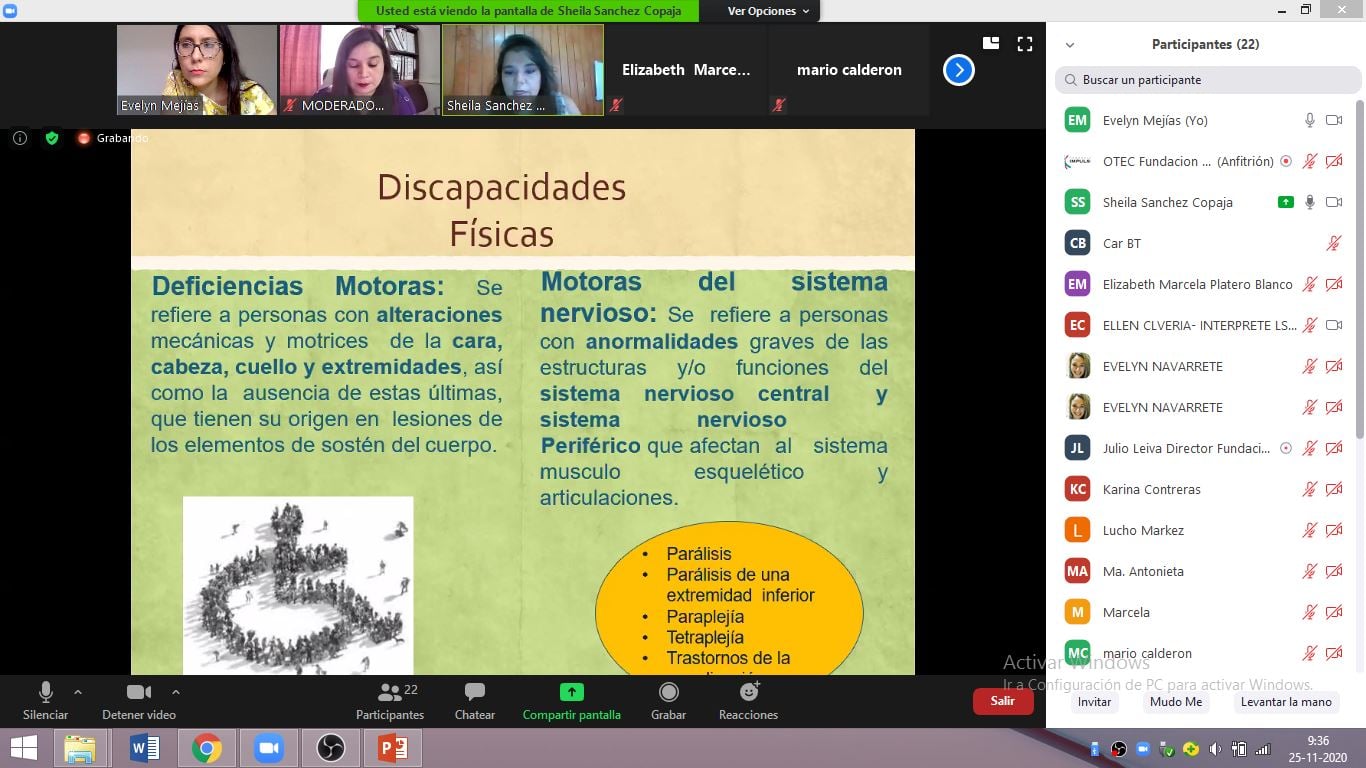This screenshot has height=768, width=1366.
Task: Mute microphone with Silenciar
Action: tap(45, 692)
